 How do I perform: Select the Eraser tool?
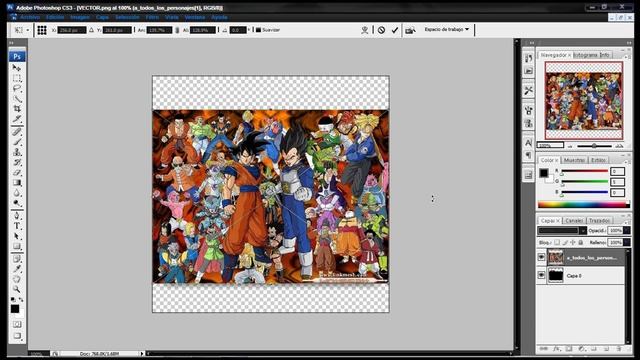point(17,172)
